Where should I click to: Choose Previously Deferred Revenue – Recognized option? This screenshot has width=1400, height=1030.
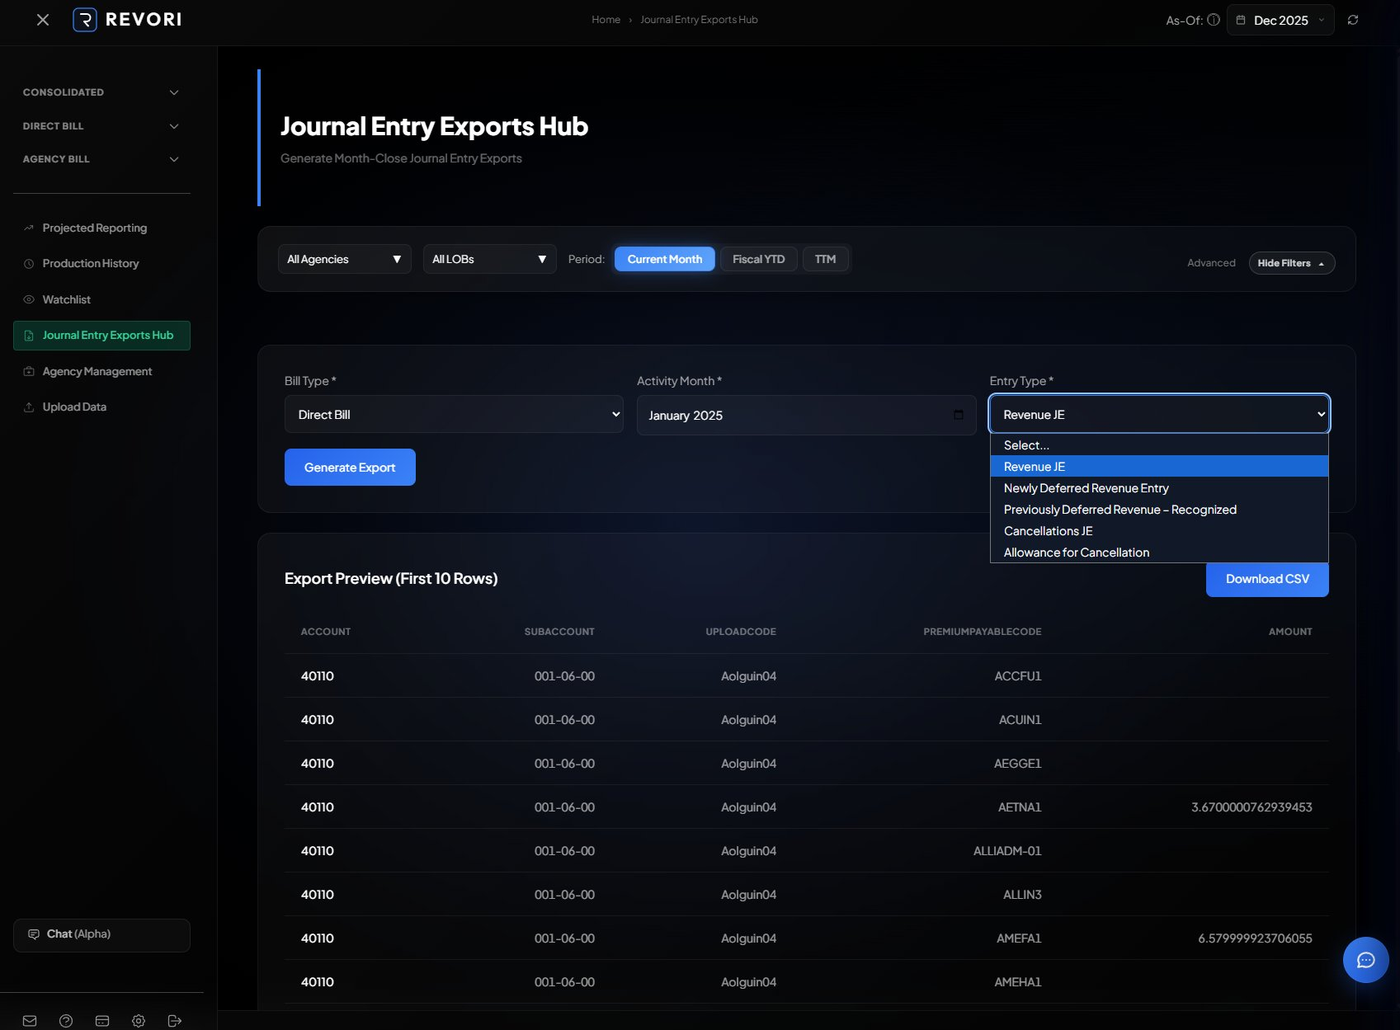pyautogui.click(x=1159, y=510)
